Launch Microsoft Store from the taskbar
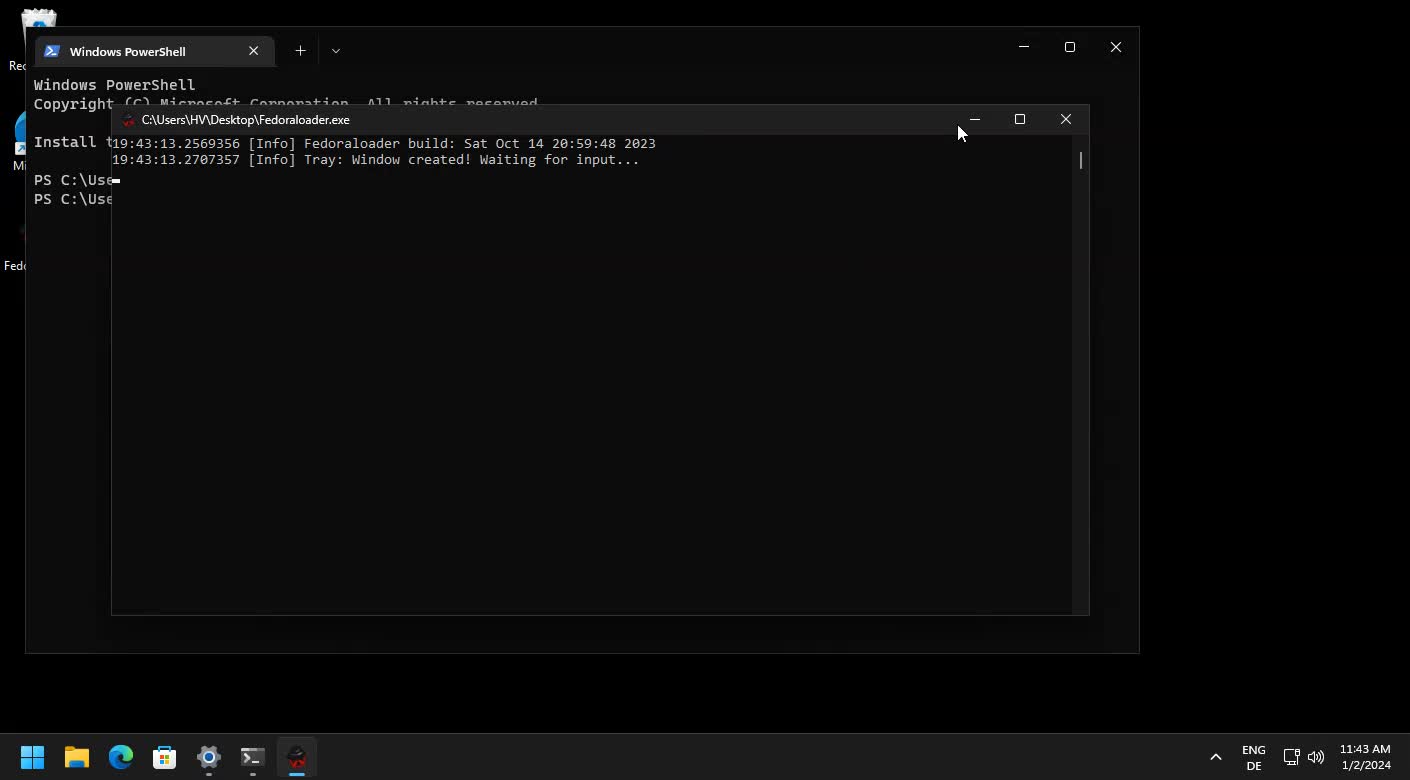The image size is (1410, 780). (164, 757)
